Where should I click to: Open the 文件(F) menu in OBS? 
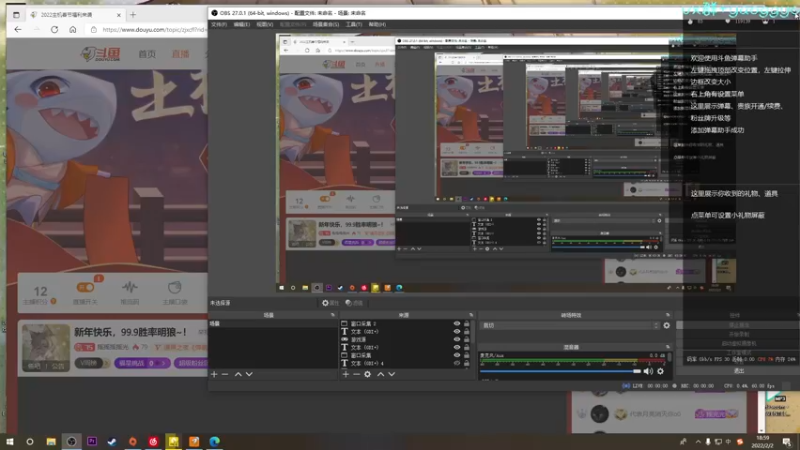tap(219, 24)
